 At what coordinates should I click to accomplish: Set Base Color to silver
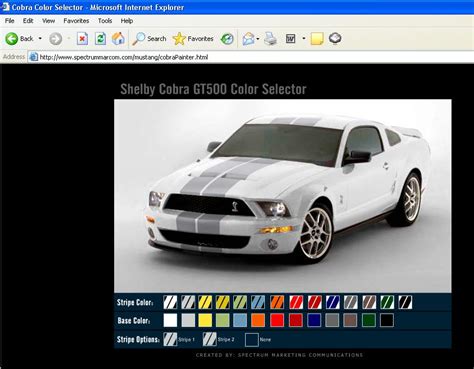188,320
